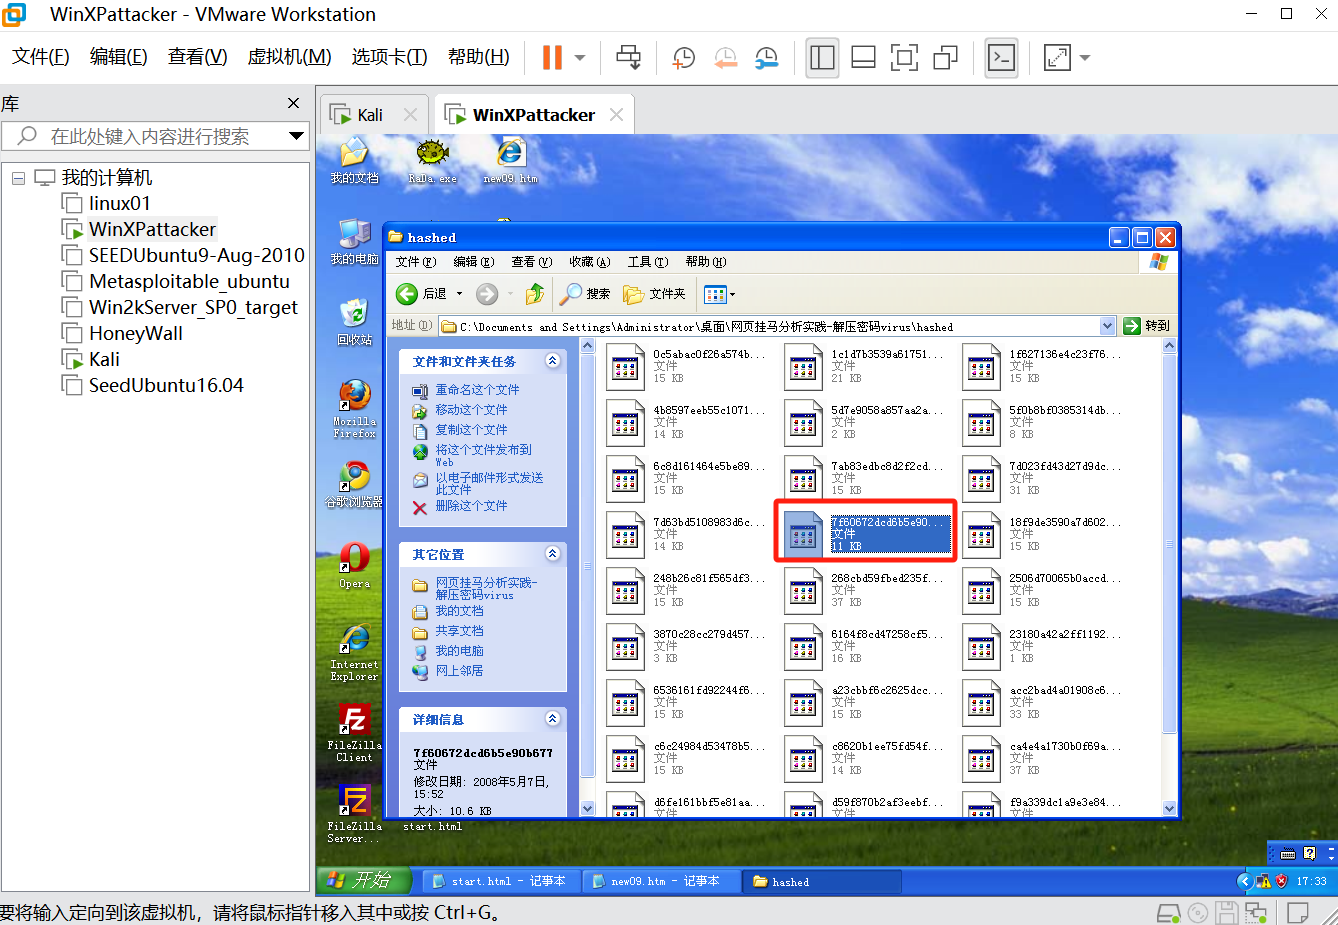The image size is (1338, 925).
Task: Click the RaDa.exe desktop icon
Action: [432, 162]
